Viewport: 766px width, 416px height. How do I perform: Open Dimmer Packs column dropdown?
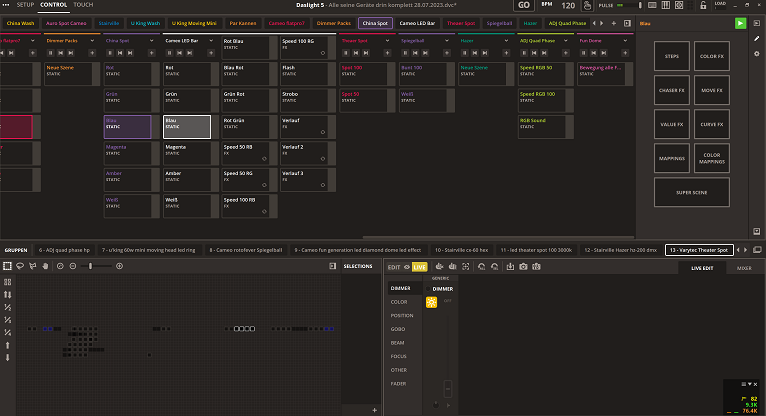click(92, 41)
